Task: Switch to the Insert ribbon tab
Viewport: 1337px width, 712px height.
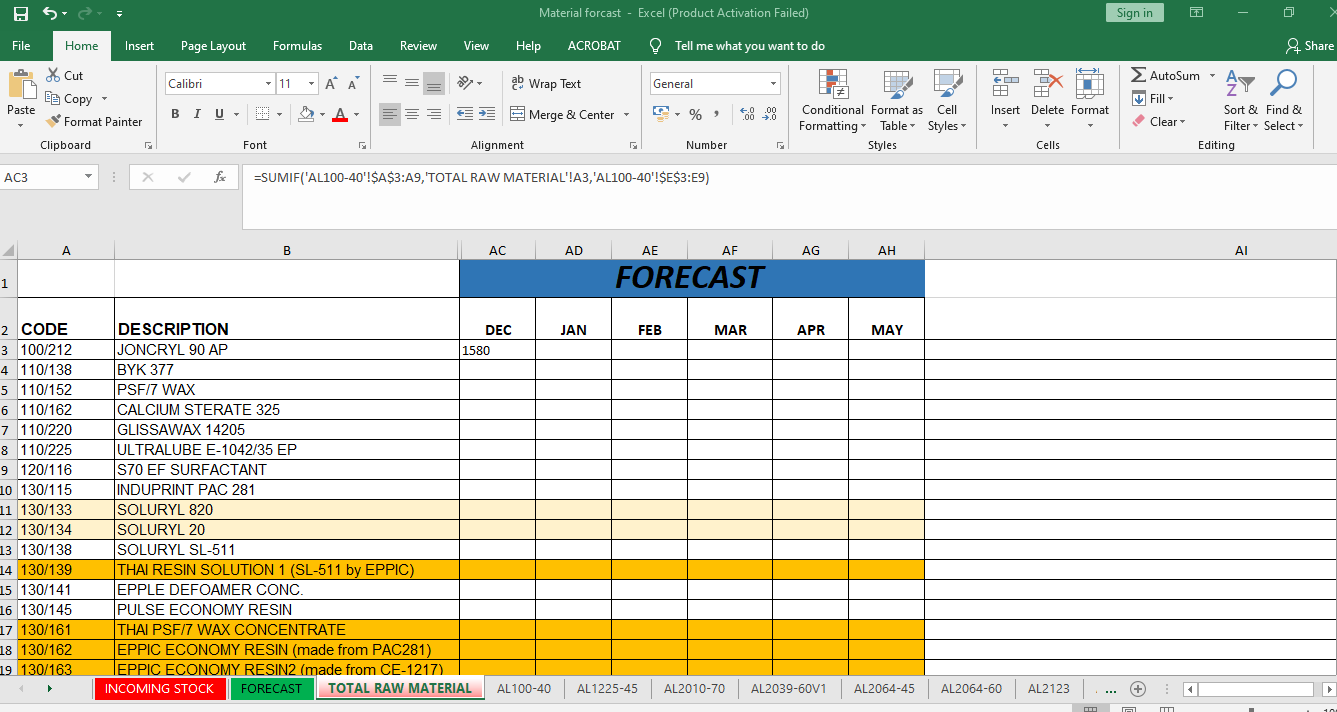Action: [x=139, y=46]
